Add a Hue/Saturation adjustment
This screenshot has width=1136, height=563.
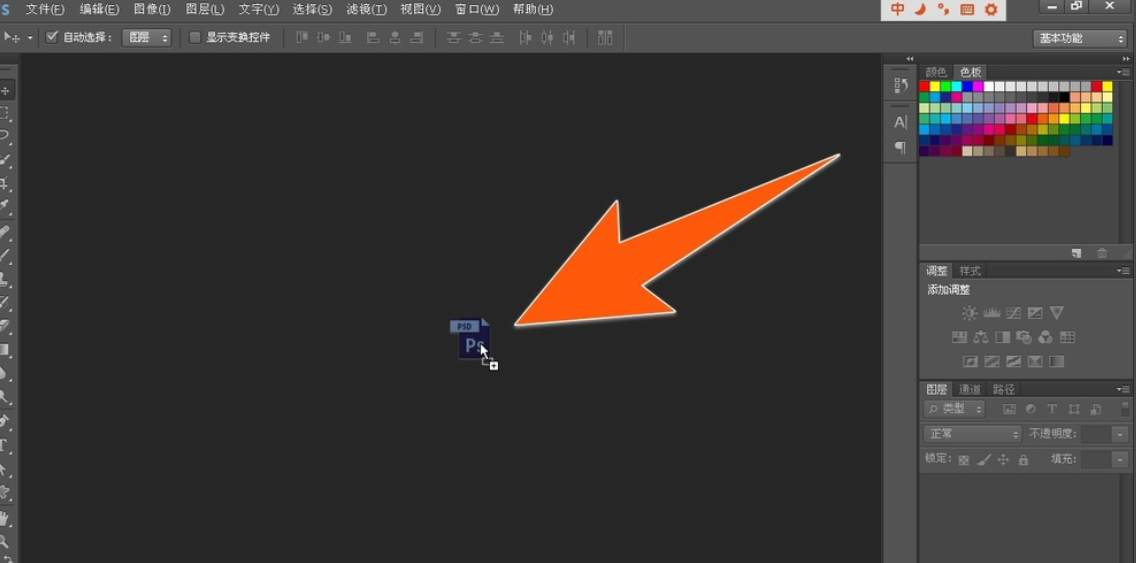click(959, 337)
